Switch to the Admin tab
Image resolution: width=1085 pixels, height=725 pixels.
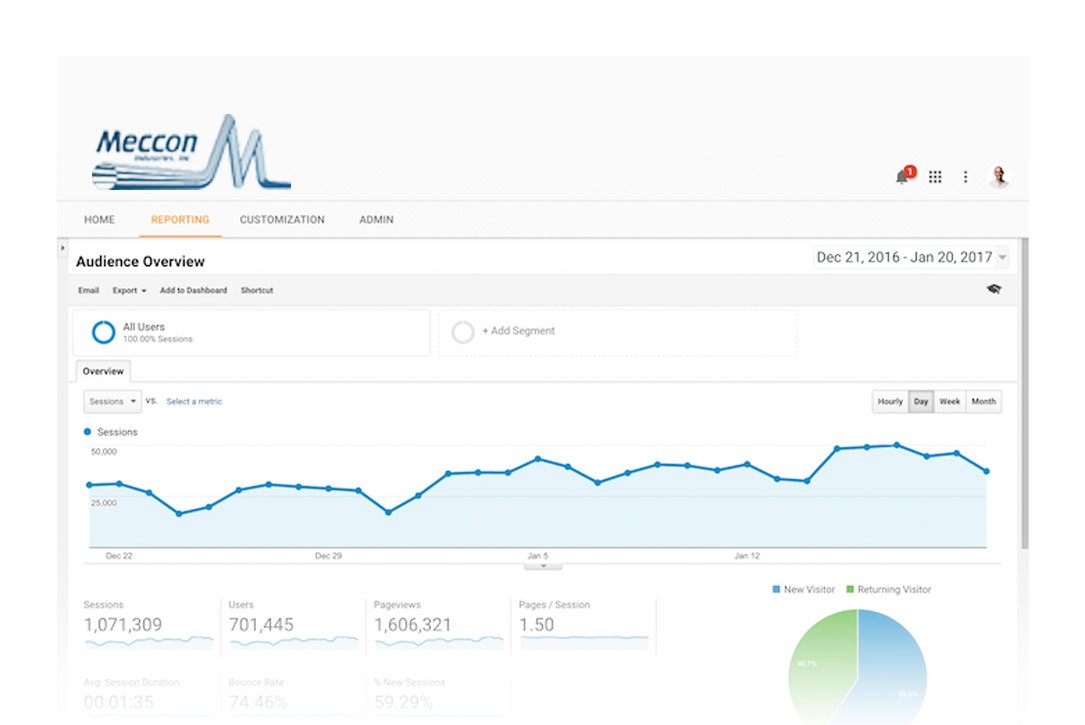[375, 219]
